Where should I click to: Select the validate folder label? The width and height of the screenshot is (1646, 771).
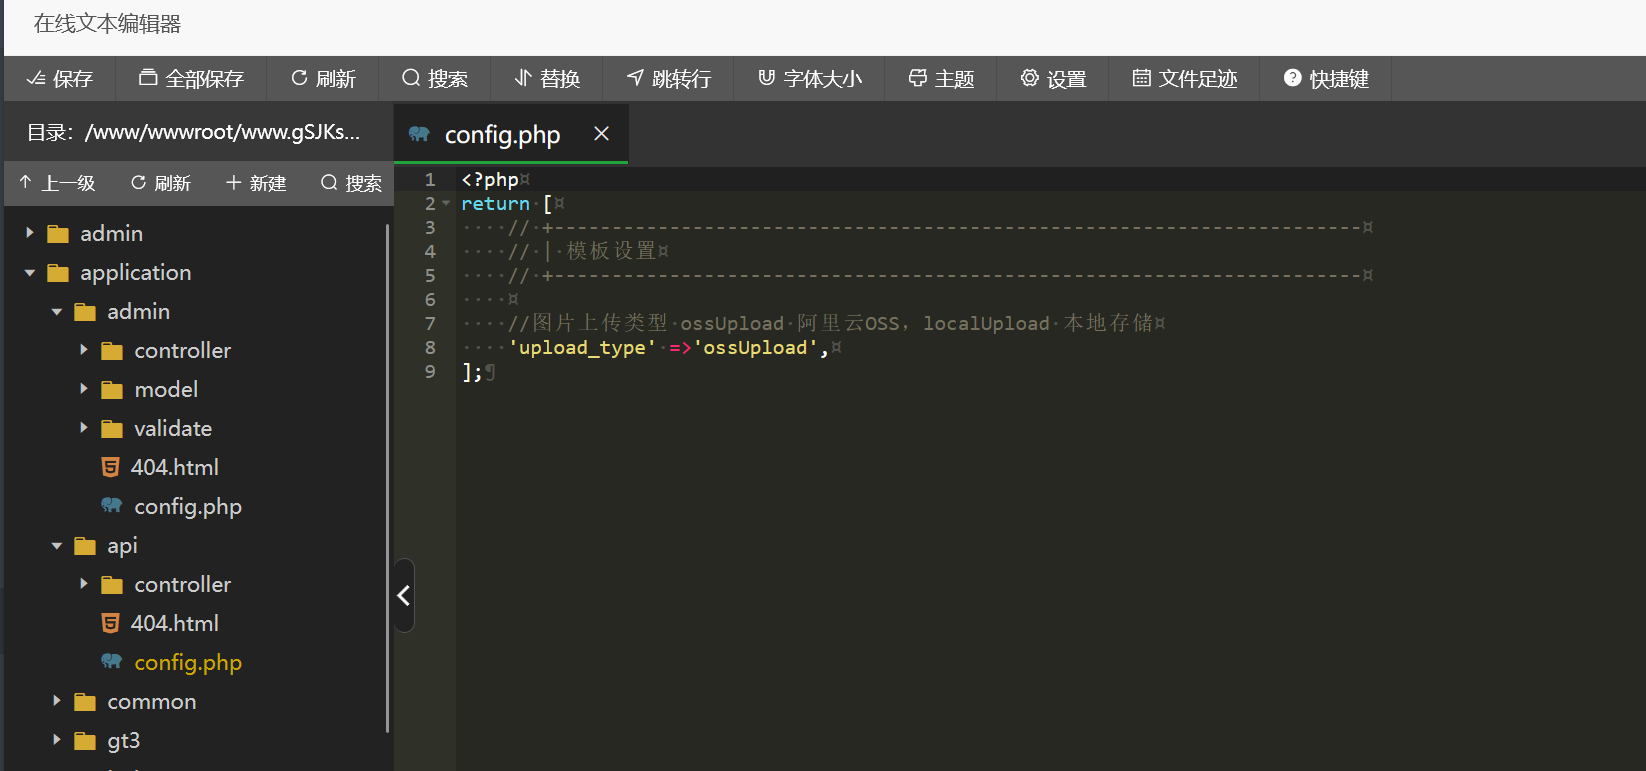coord(173,428)
